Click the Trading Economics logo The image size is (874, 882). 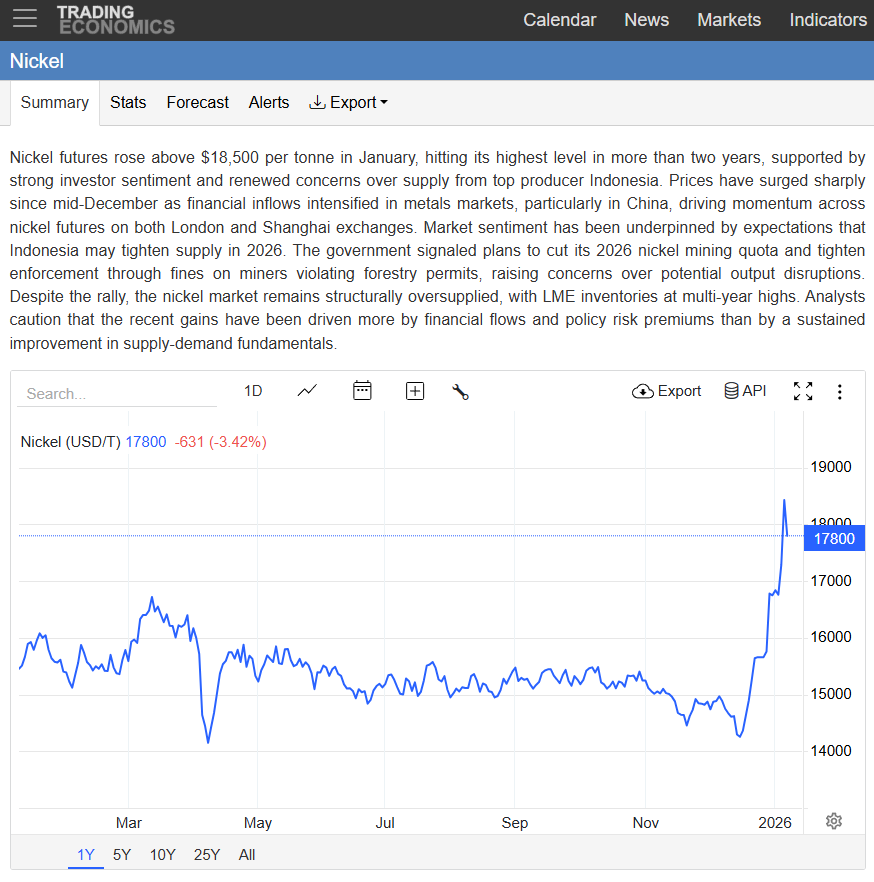(115, 19)
